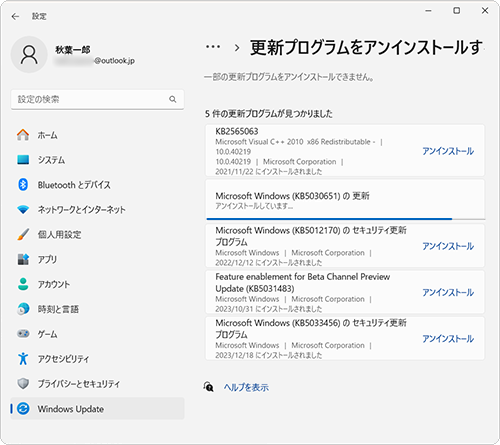500x445 pixels.
Task: Click the ゲーム controller icon
Action: pos(23,334)
